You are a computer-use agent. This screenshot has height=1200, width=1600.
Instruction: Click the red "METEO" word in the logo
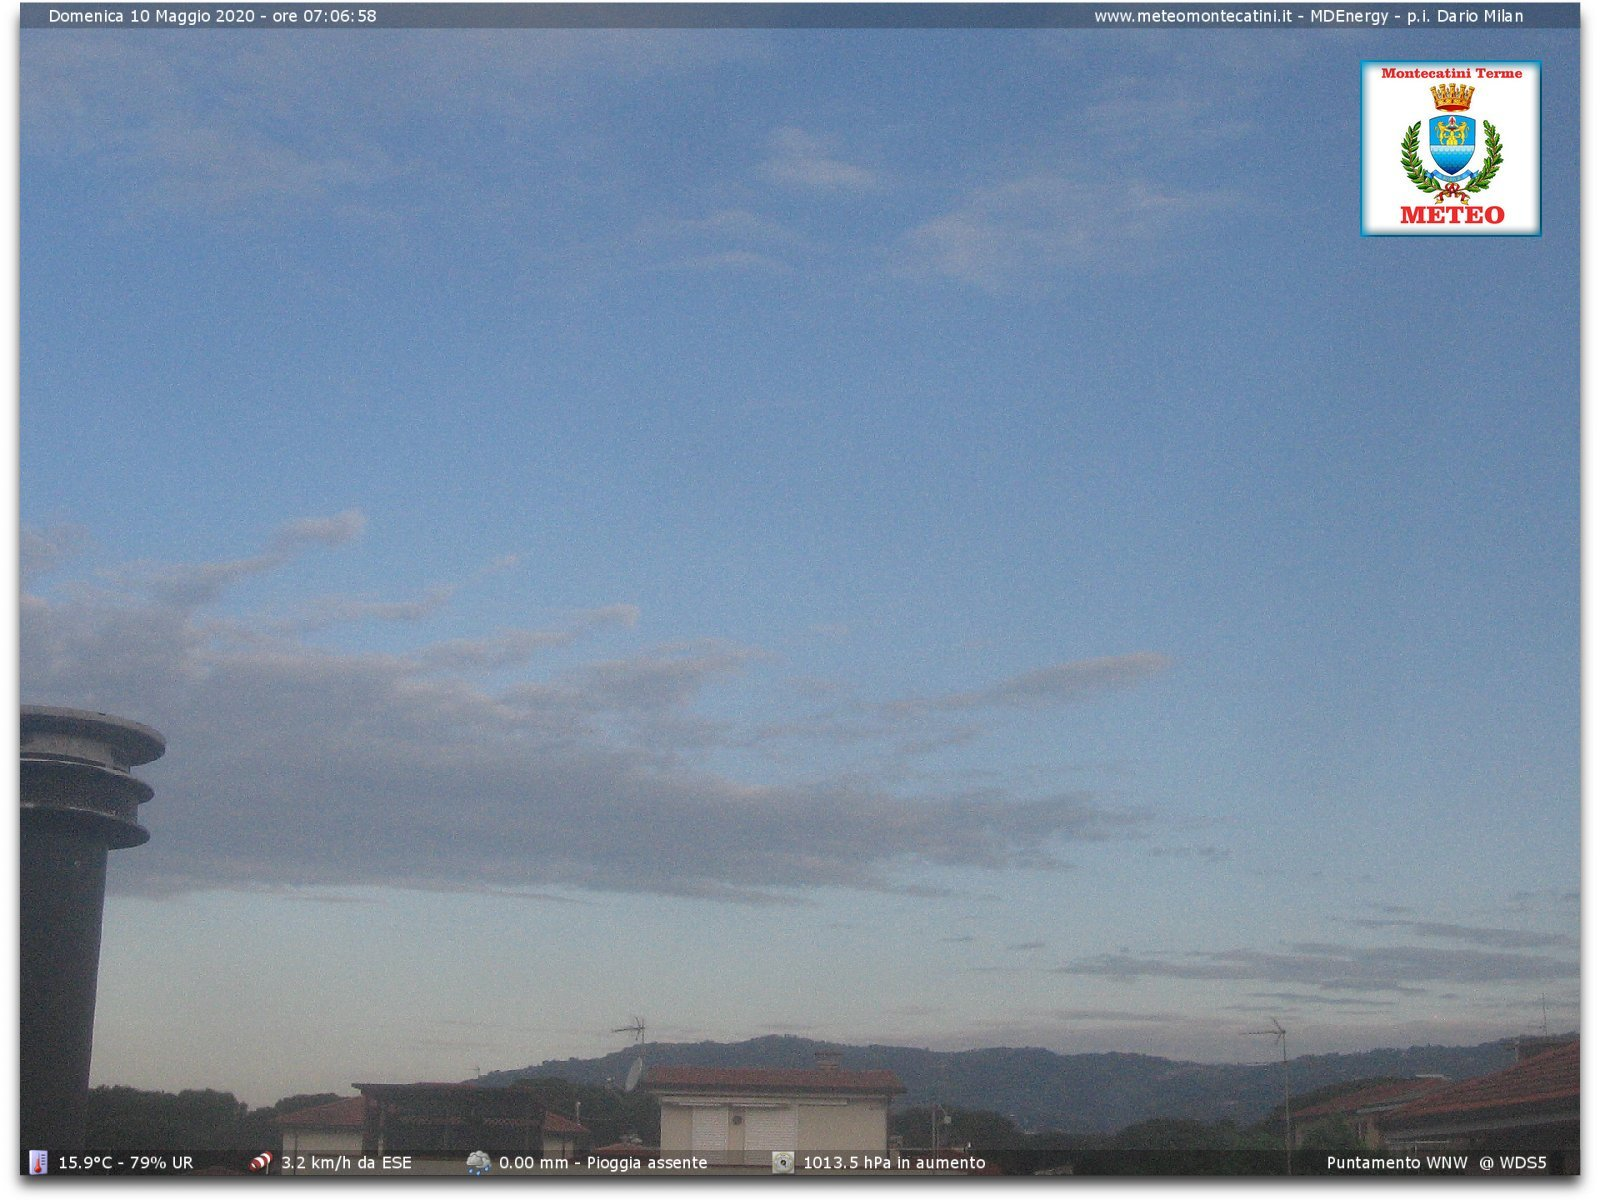1452,215
